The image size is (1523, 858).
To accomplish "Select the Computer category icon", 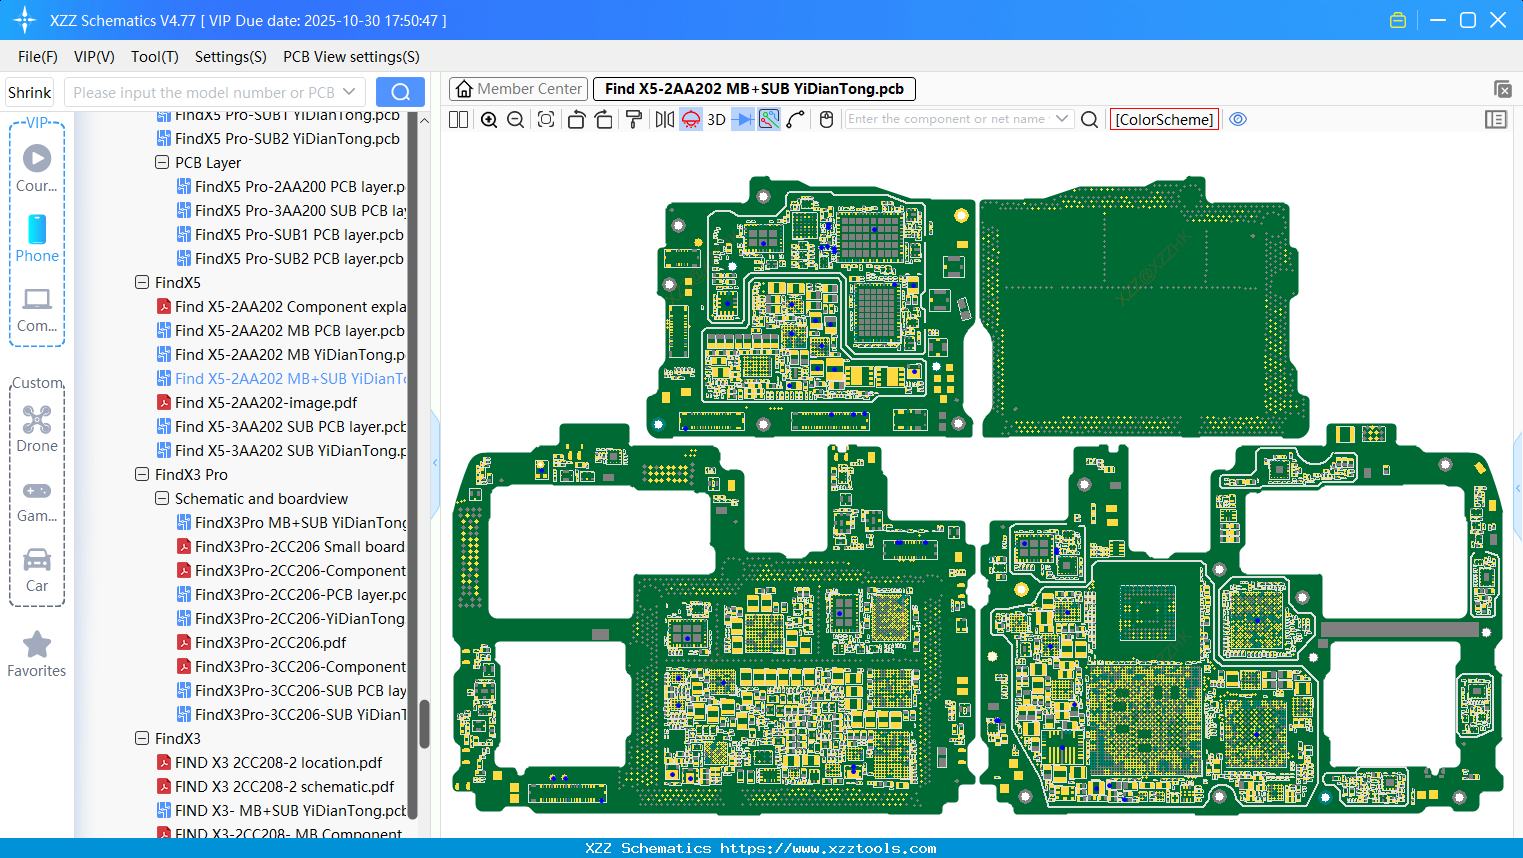I will pyautogui.click(x=37, y=309).
